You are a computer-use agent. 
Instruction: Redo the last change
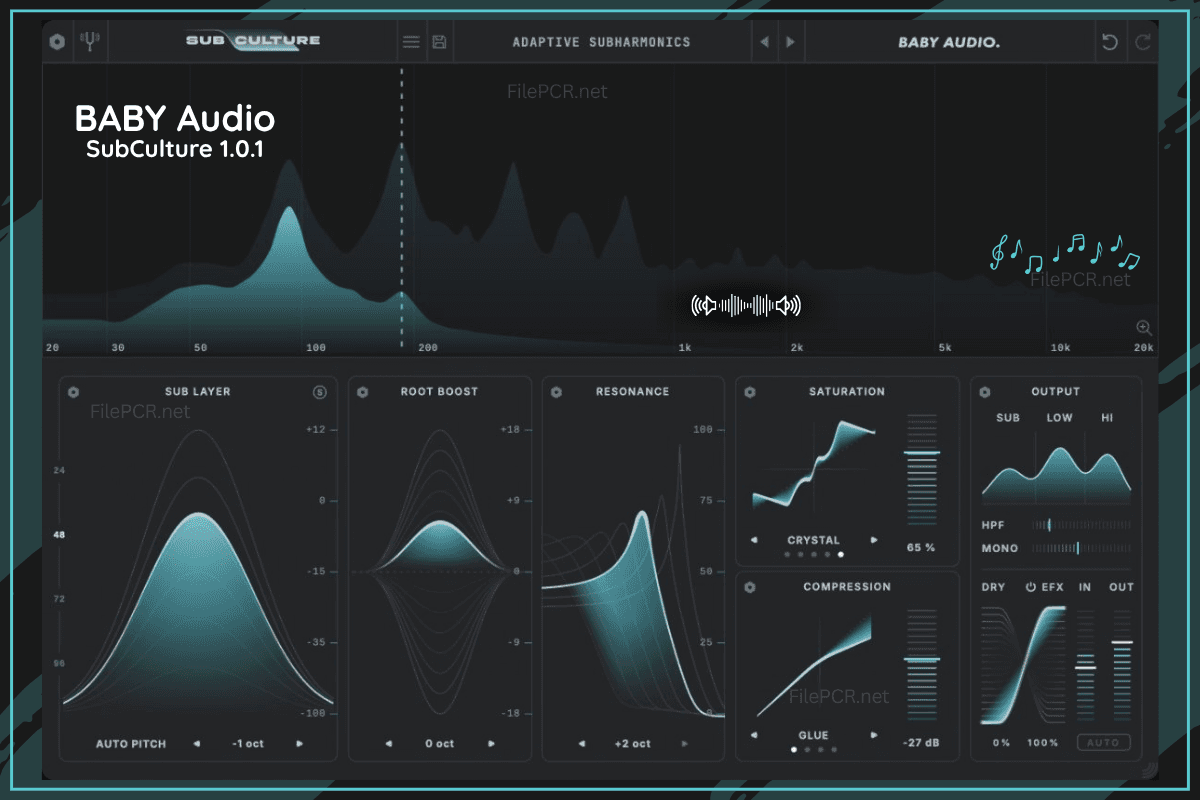pyautogui.click(x=1142, y=42)
